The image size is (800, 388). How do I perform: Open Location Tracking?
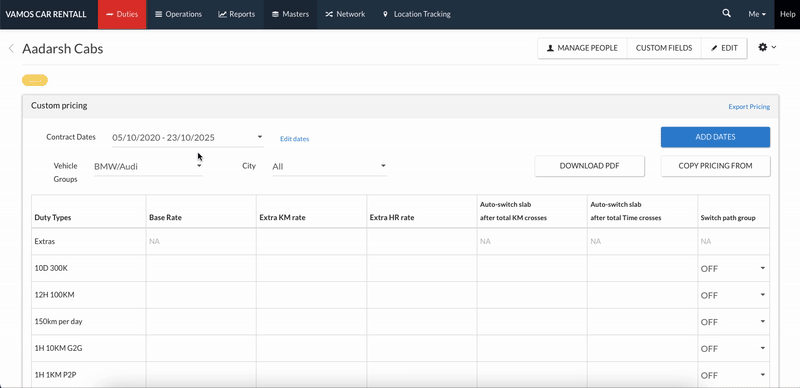[x=417, y=14]
